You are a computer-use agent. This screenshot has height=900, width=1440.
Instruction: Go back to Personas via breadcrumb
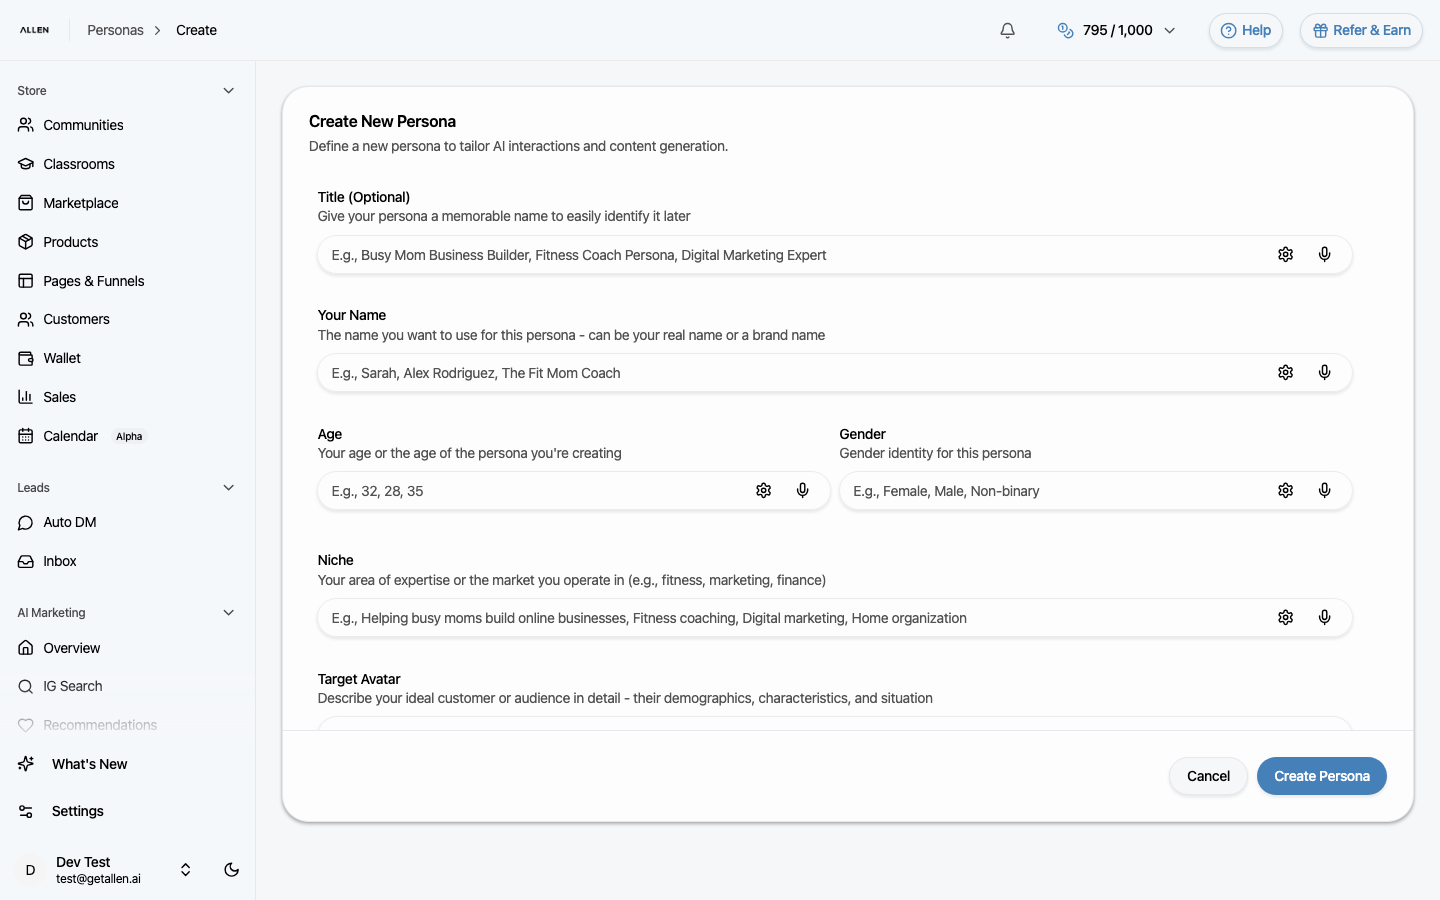click(115, 30)
